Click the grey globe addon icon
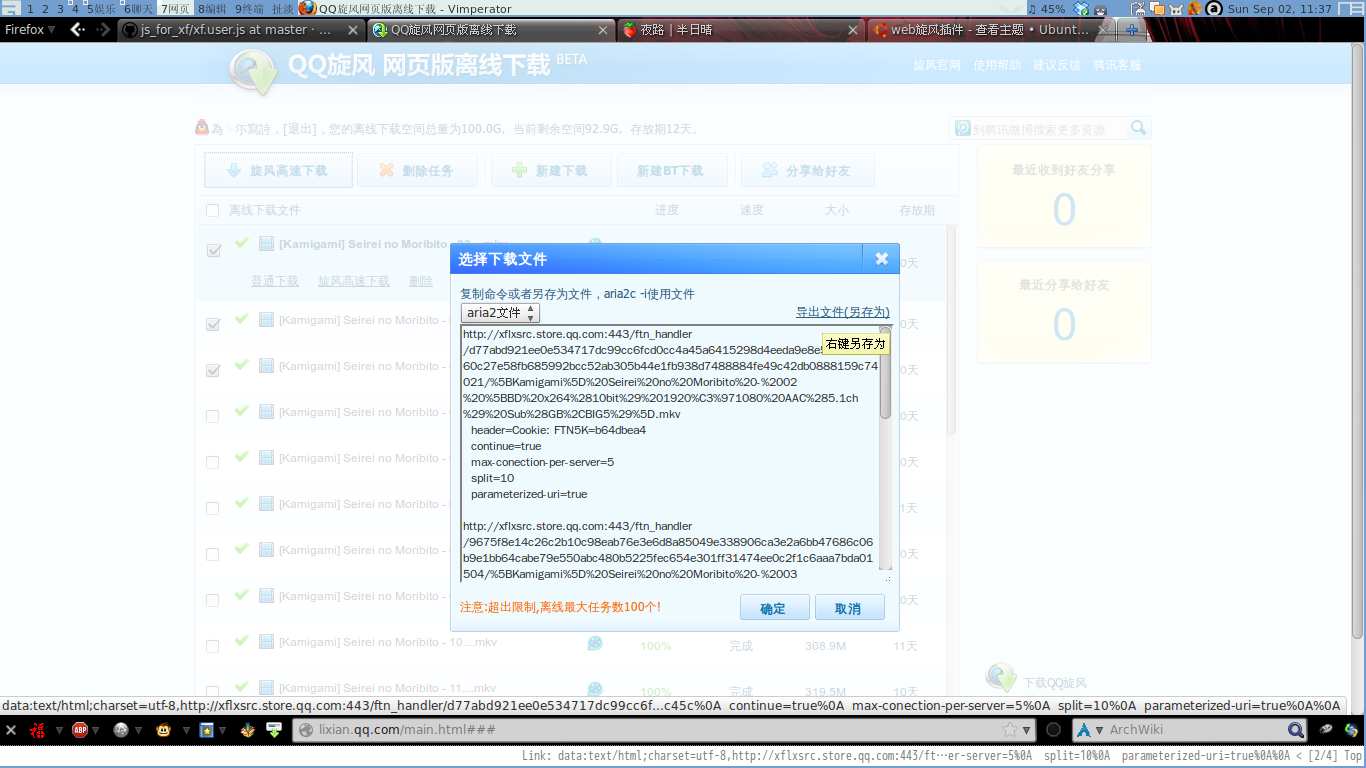This screenshot has width=1366, height=768. (x=121, y=730)
